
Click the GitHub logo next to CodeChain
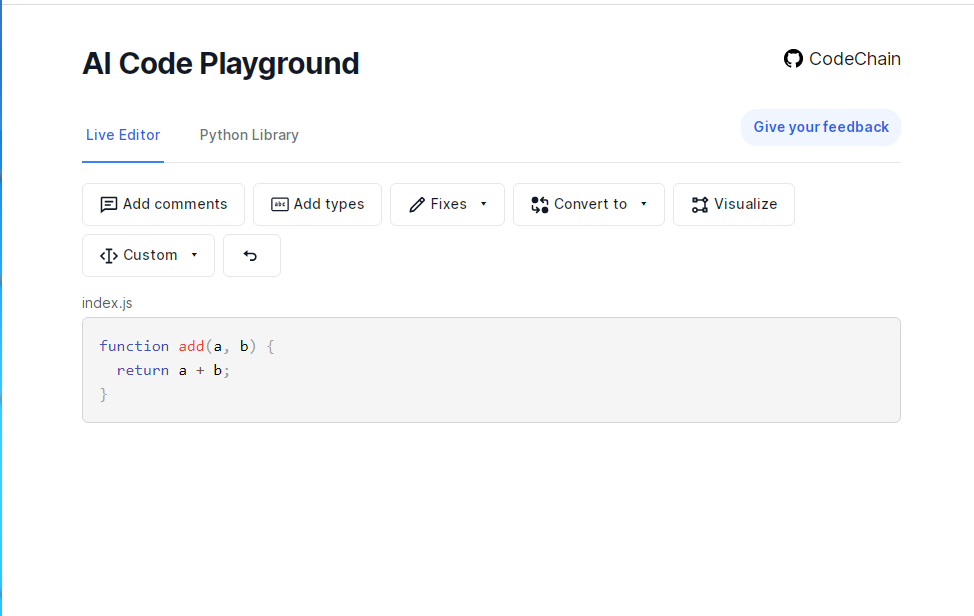(x=793, y=58)
